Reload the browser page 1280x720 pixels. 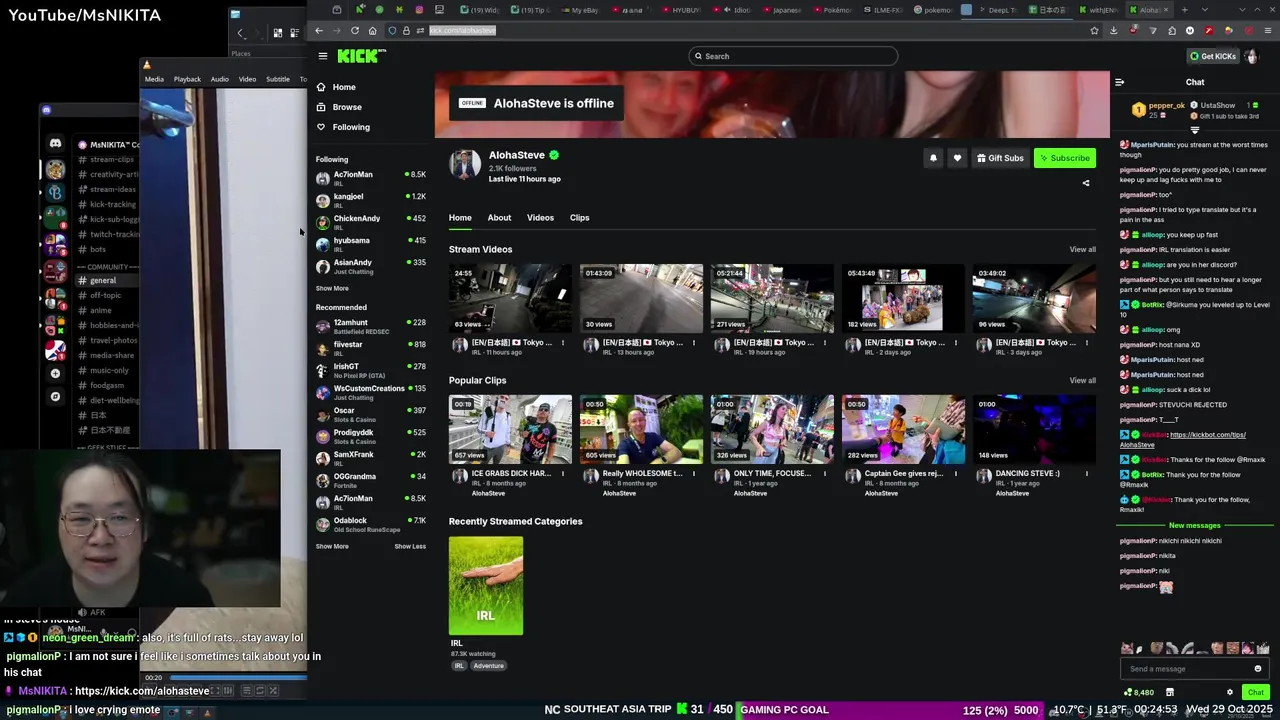354,30
